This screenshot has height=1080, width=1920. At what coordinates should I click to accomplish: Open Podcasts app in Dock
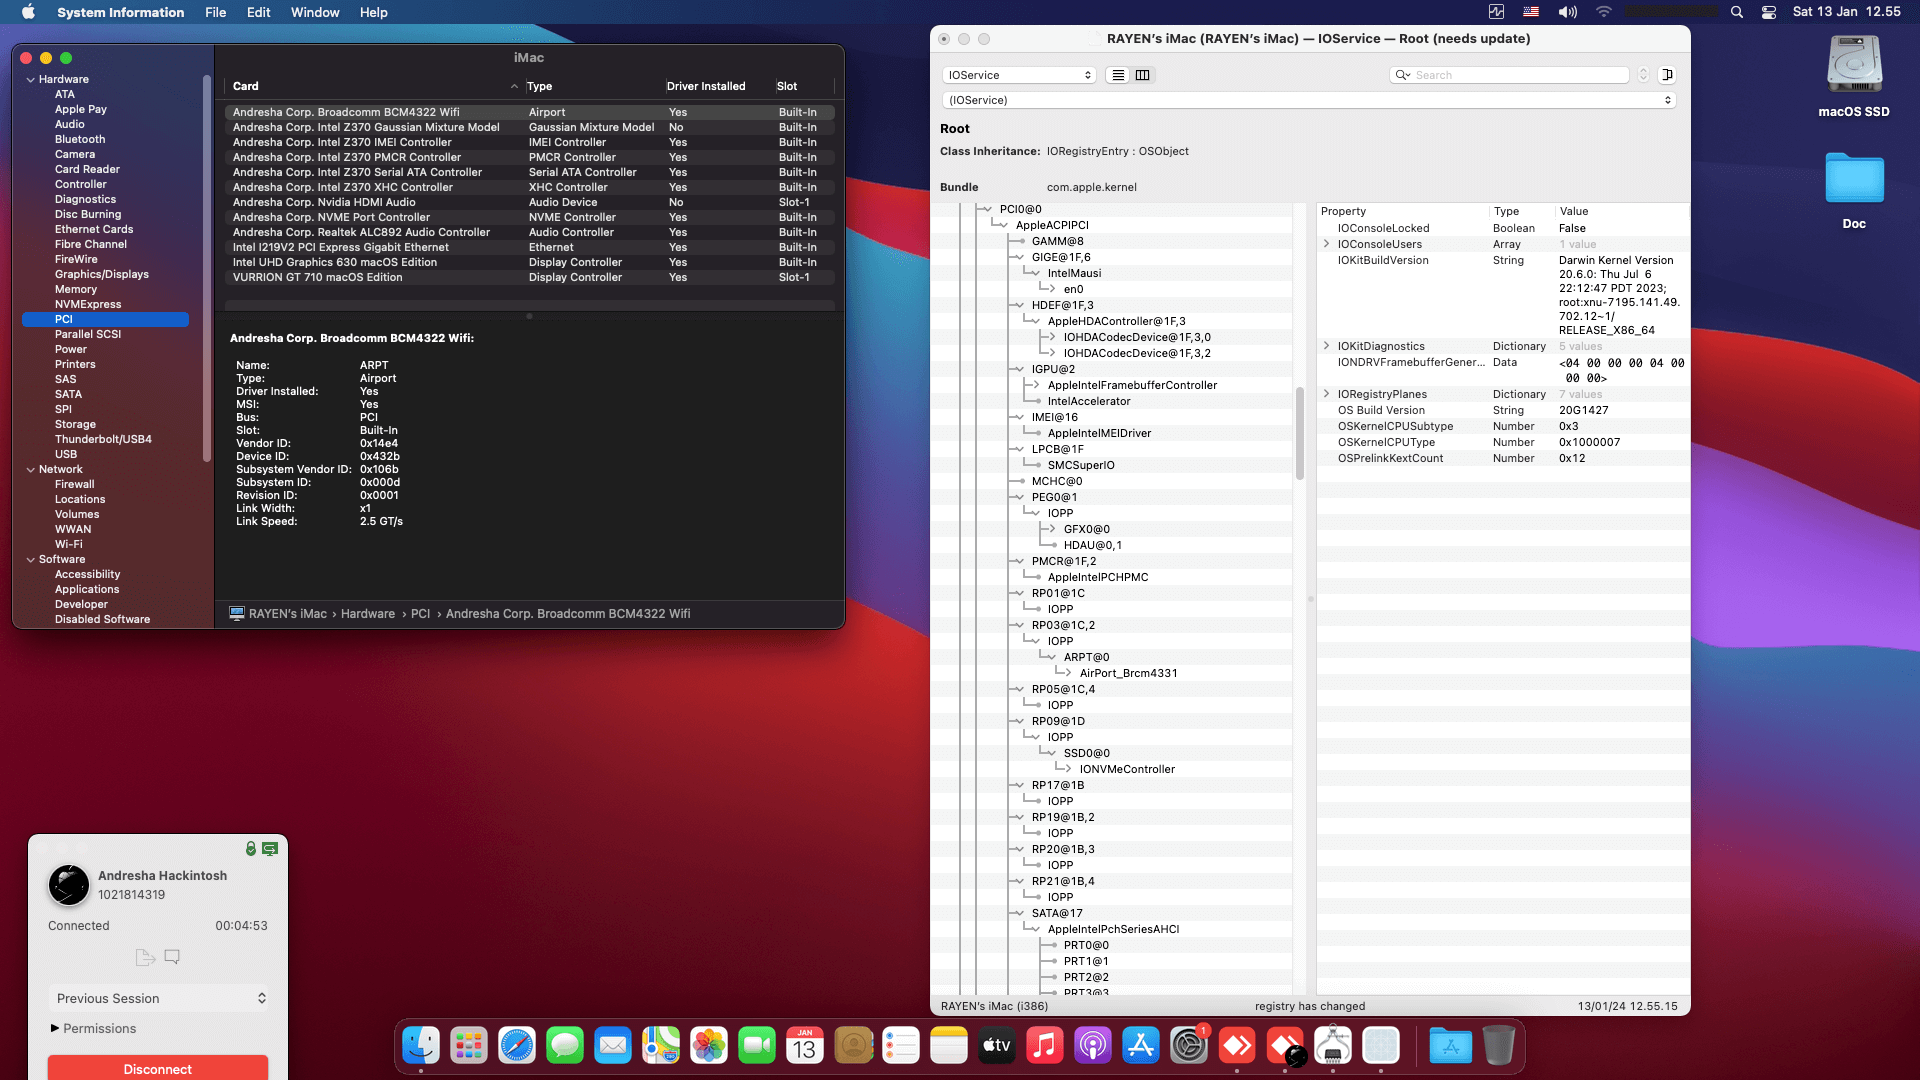pyautogui.click(x=1093, y=1046)
